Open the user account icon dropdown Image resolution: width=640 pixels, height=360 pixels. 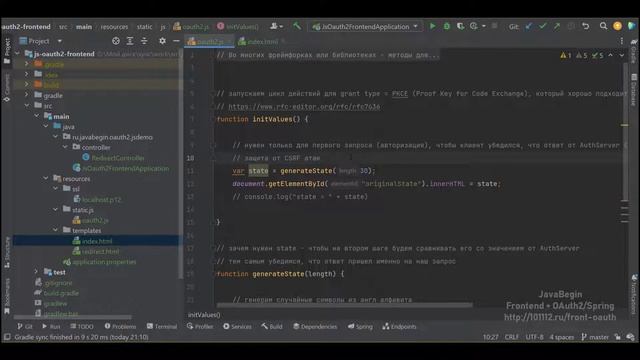[x=276, y=27]
